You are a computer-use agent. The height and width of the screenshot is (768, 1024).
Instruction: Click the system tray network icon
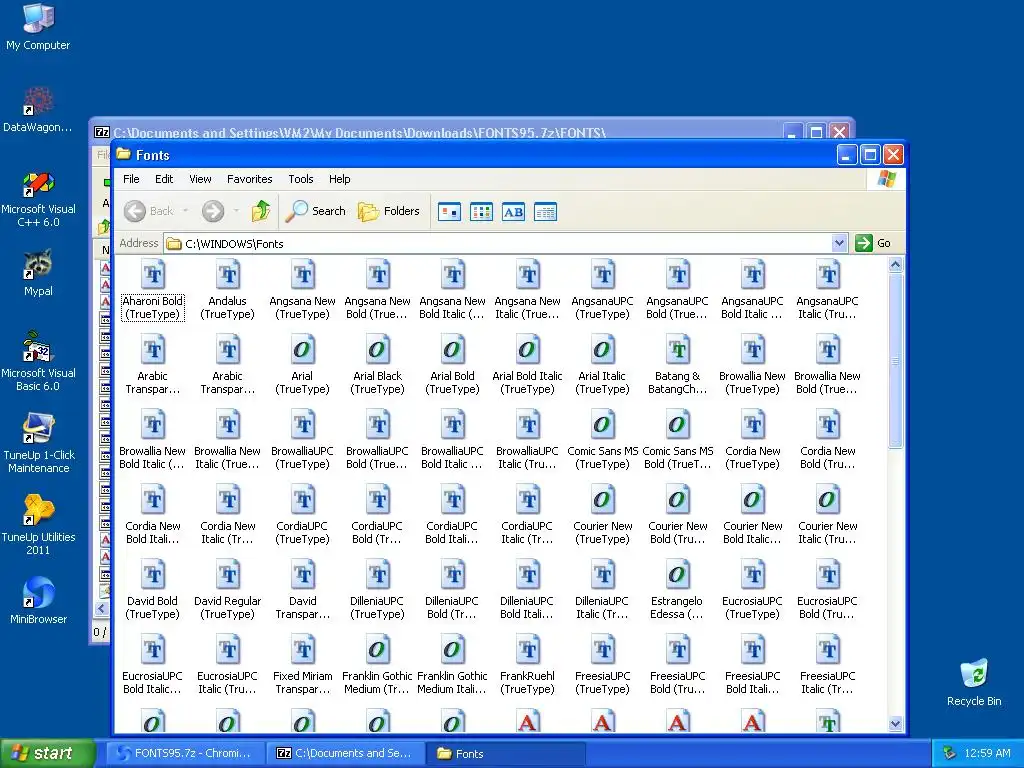point(950,753)
